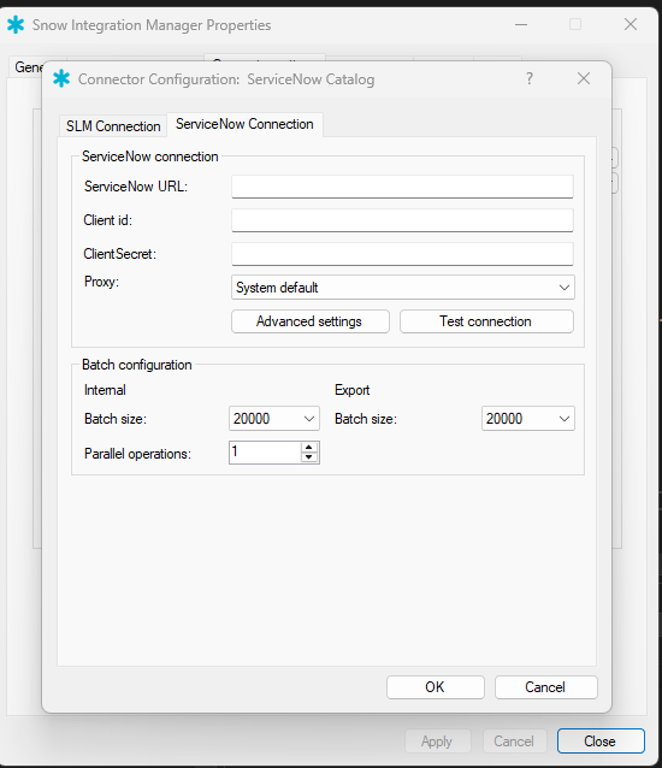Switch to the SLM Connection tab

point(113,126)
